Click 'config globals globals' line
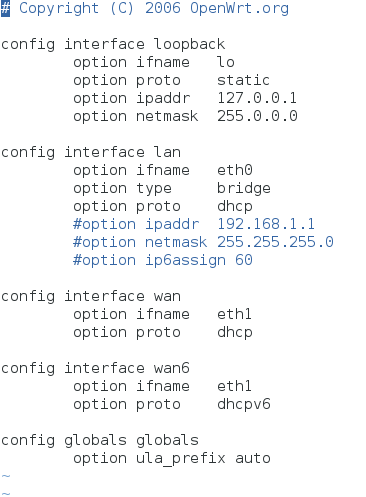This screenshot has height=497, width=366. click(x=100, y=441)
